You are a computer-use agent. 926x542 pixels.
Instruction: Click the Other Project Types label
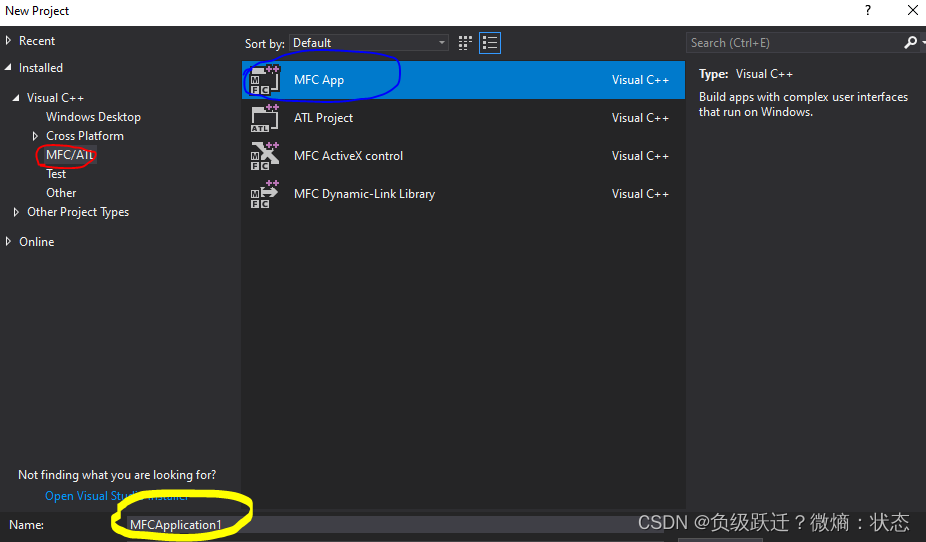point(78,212)
